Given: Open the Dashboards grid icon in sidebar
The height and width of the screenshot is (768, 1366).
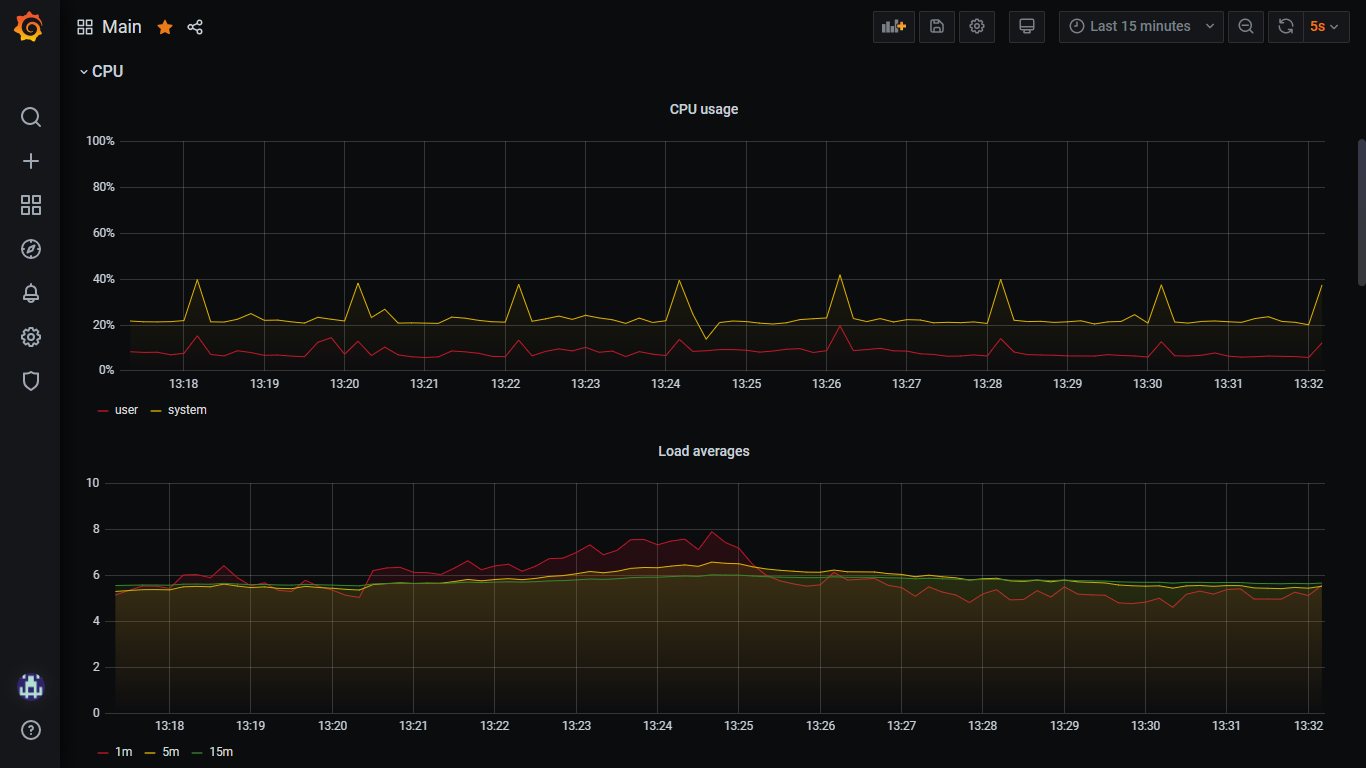Looking at the screenshot, I should [31, 205].
